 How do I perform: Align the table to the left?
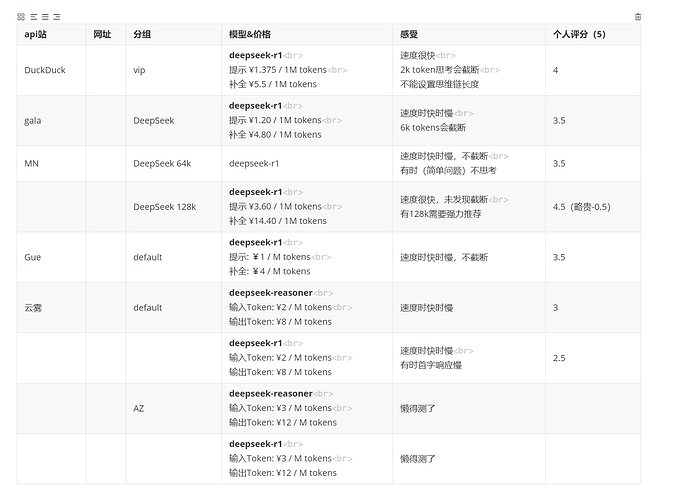[34, 17]
